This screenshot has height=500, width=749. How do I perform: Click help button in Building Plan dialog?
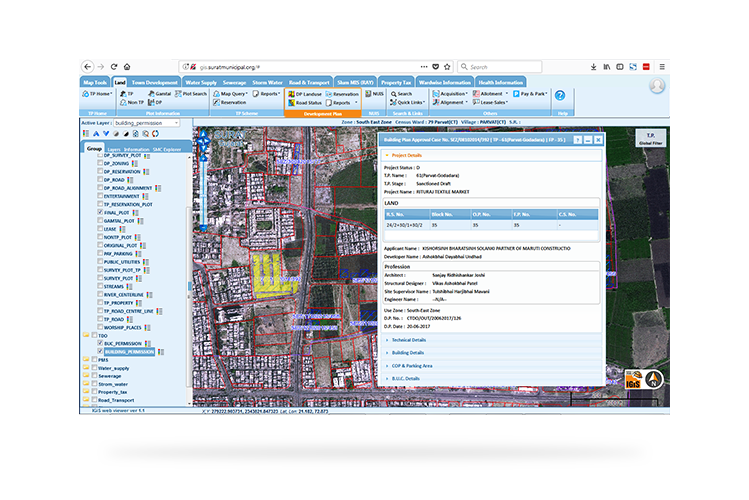[578, 140]
